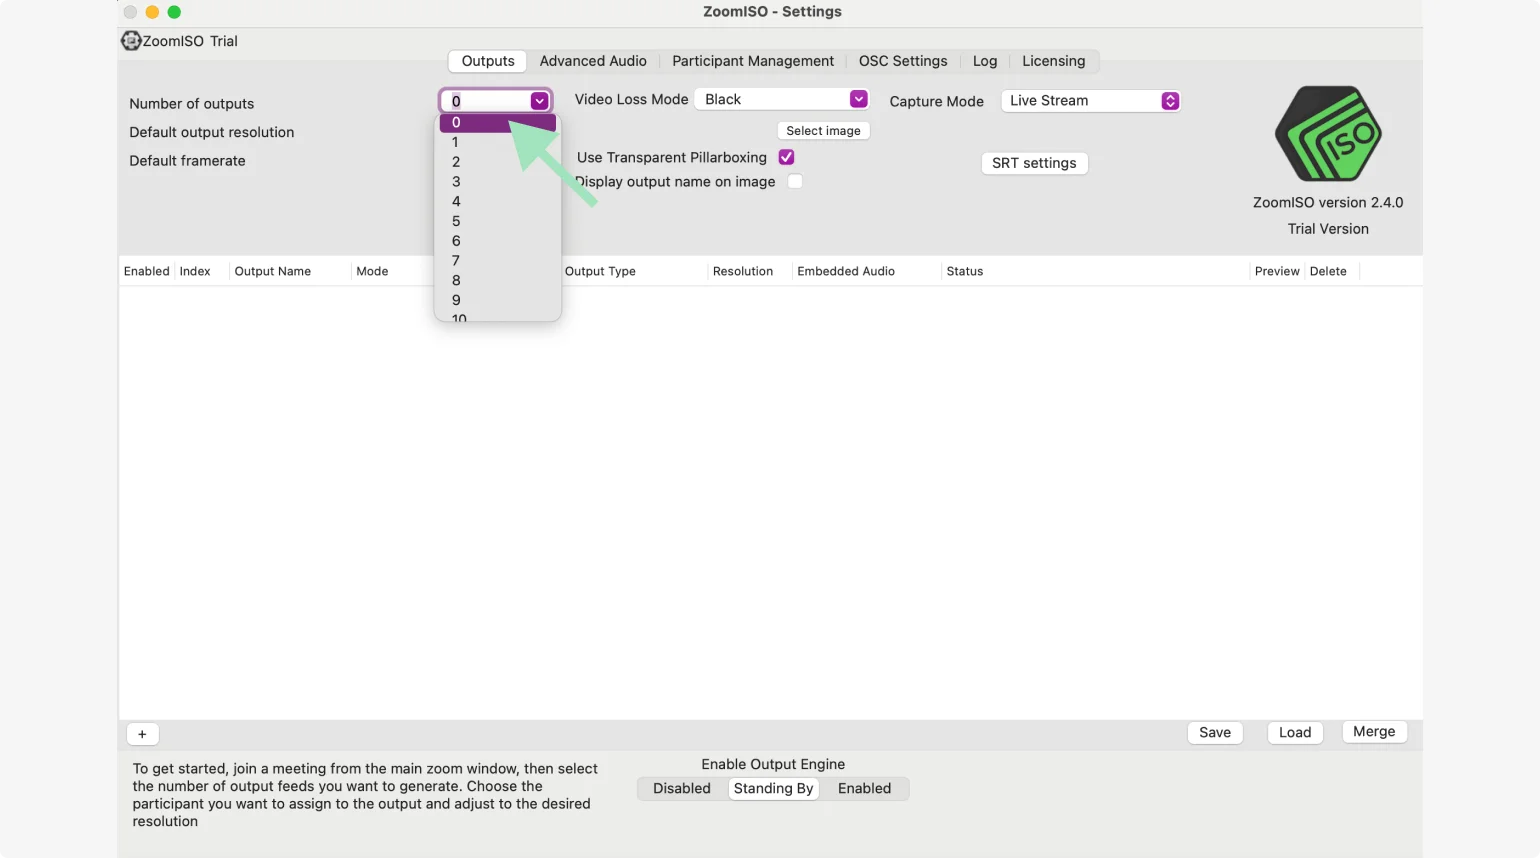The image size is (1540, 858).
Task: Choose 4 in the outputs list
Action: [x=498, y=201]
